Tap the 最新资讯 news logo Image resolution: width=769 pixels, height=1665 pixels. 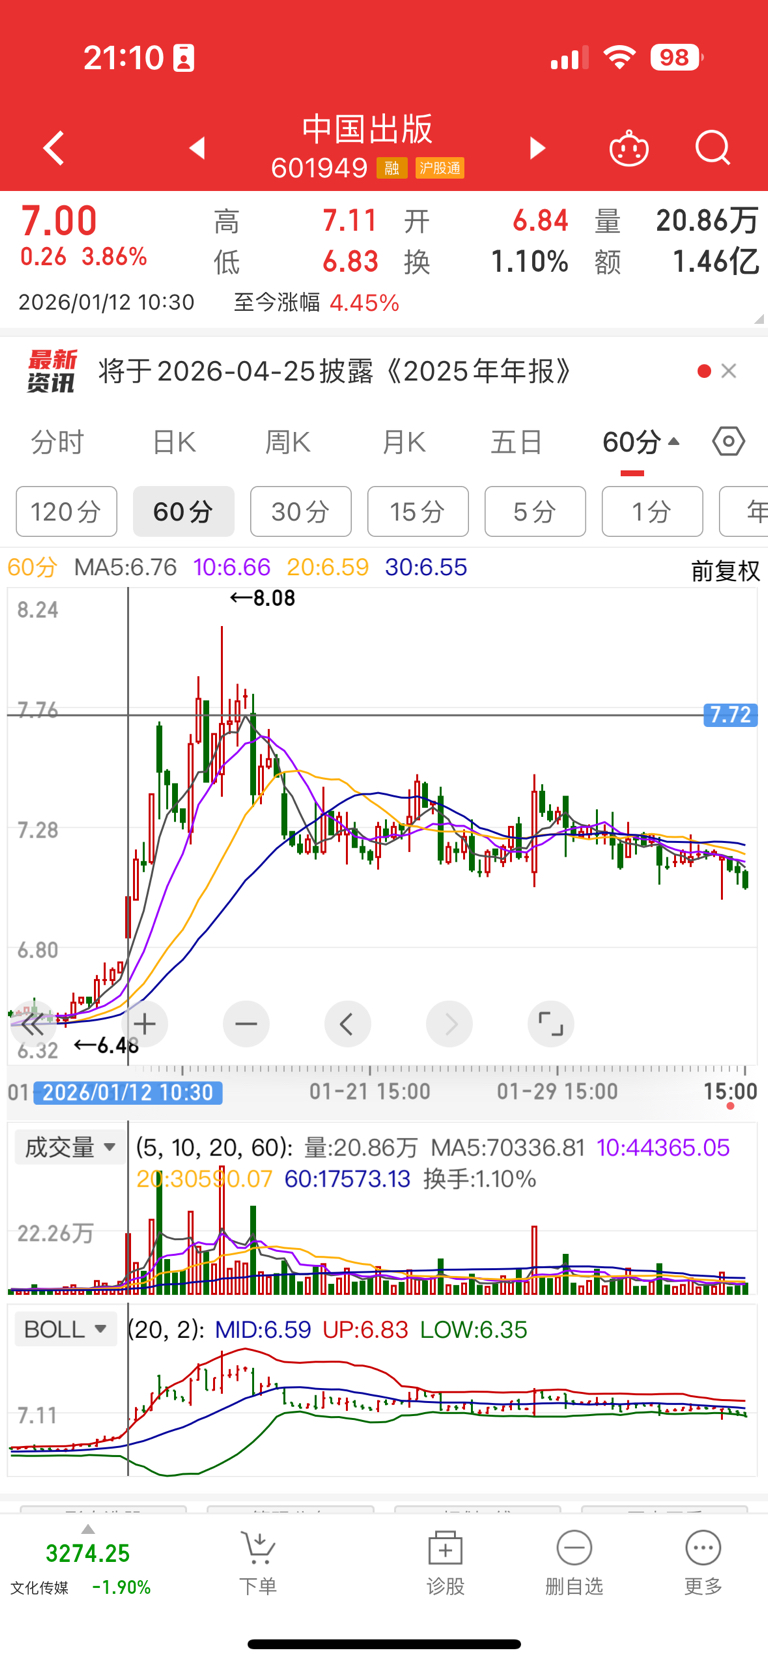[x=52, y=371]
